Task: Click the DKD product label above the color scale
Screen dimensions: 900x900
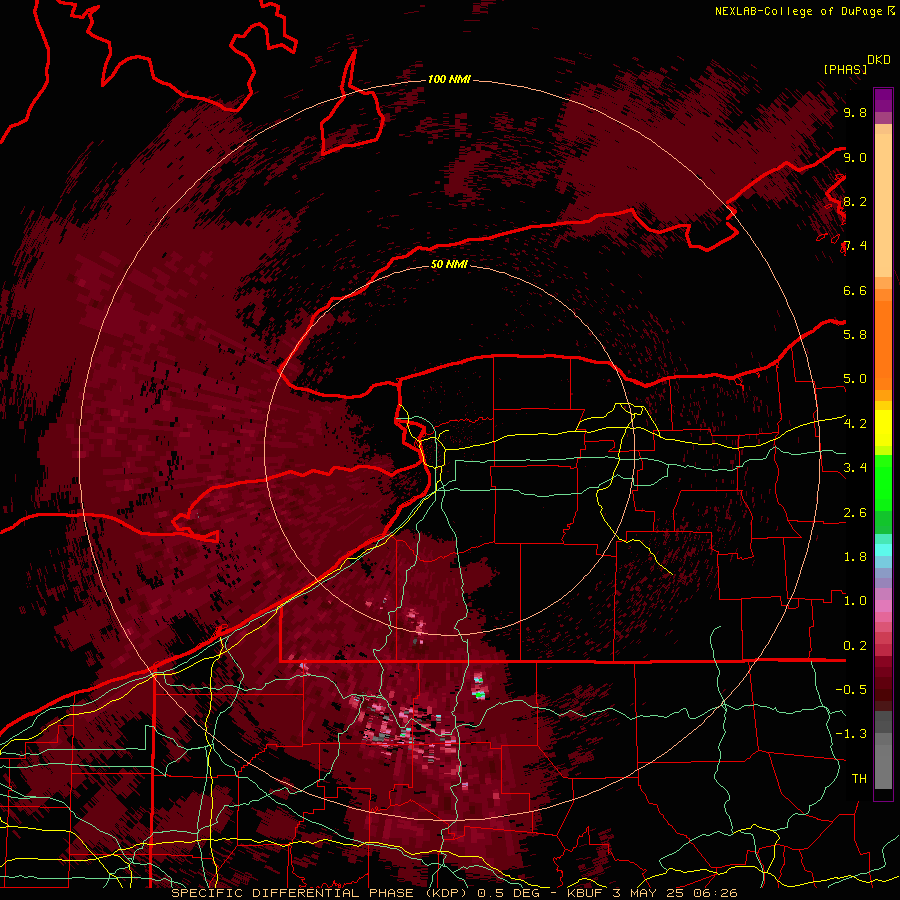Action: [x=878, y=60]
